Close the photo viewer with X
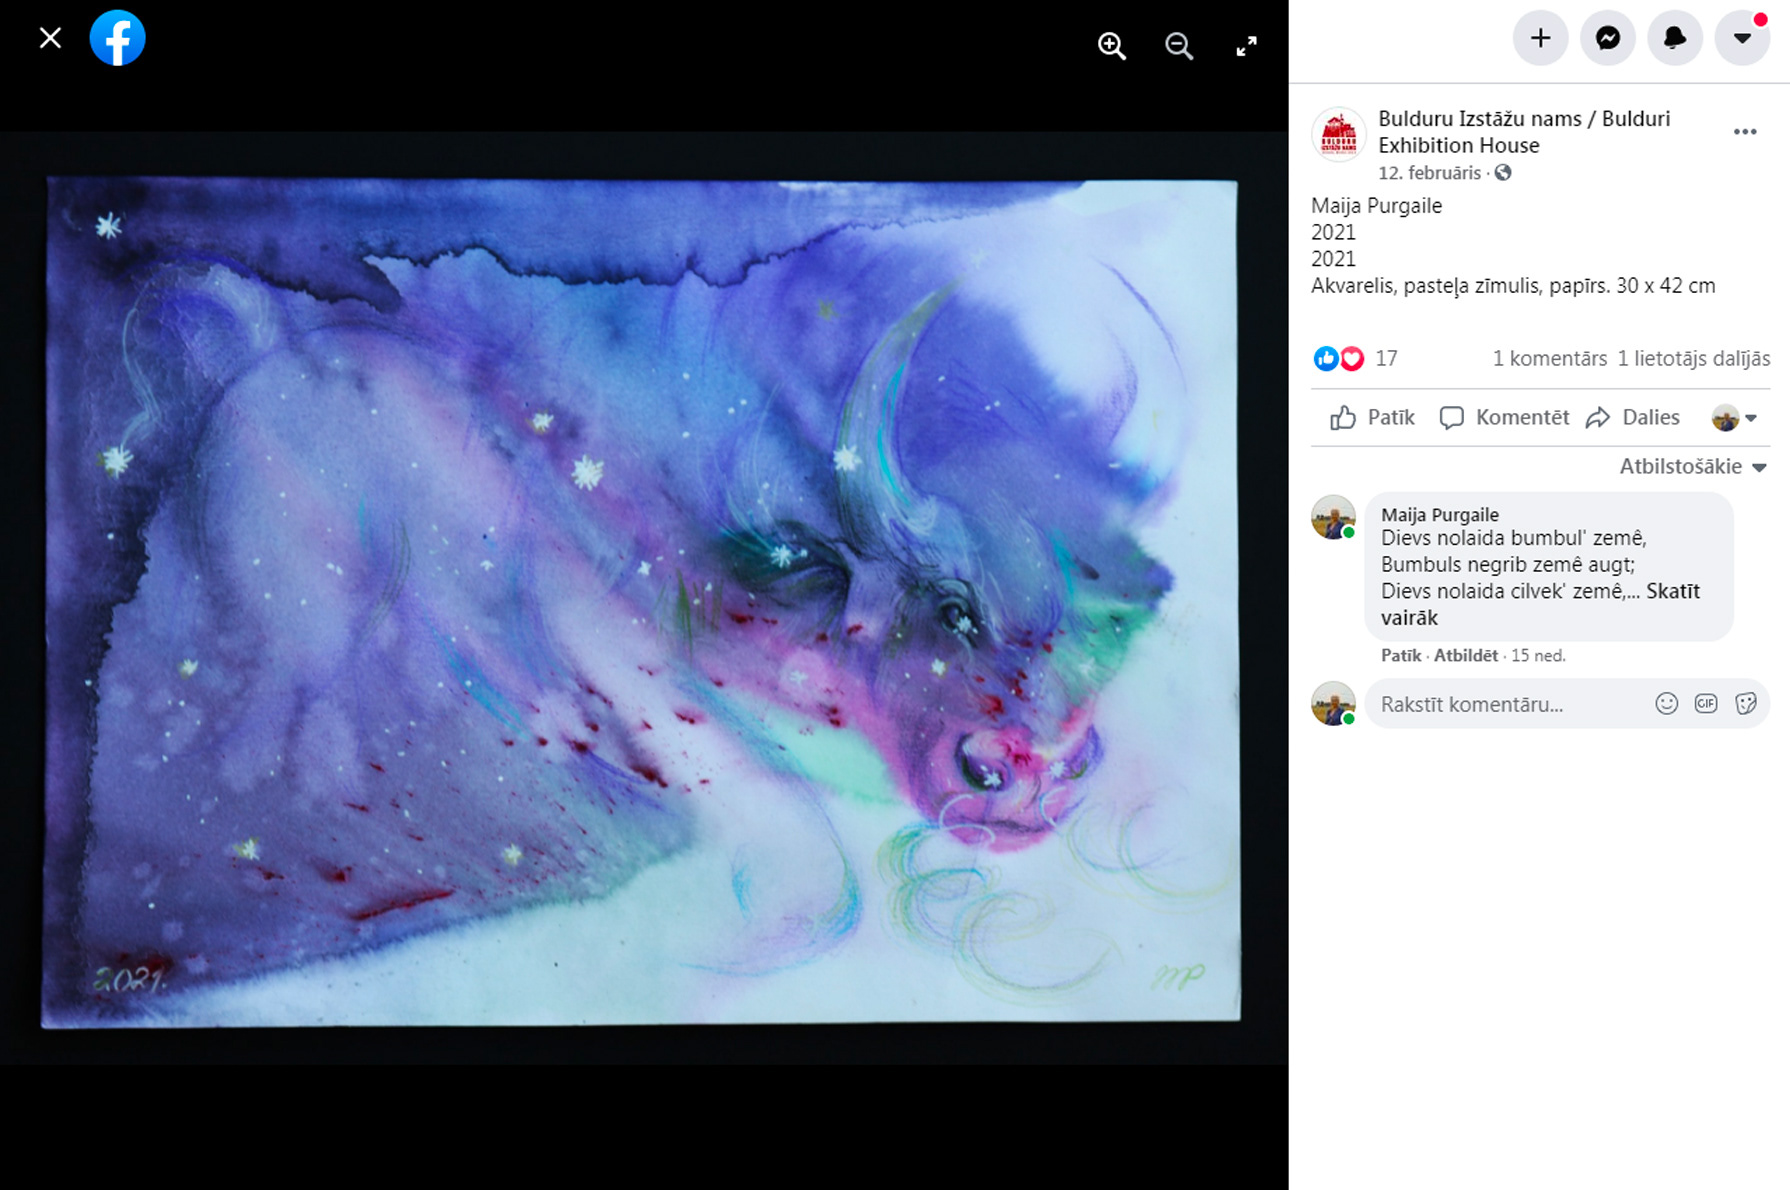Screen dimensions: 1790x1190 pyautogui.click(x=50, y=38)
